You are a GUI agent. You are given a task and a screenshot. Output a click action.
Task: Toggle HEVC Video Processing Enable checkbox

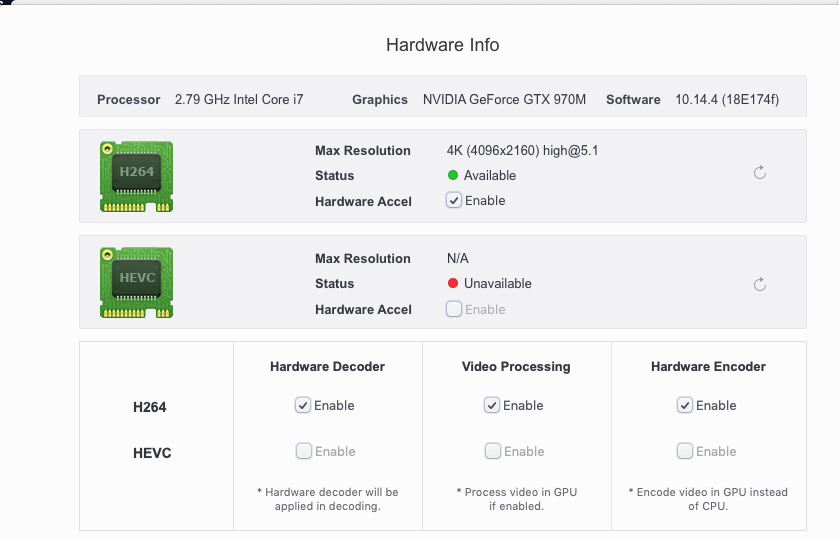point(493,451)
